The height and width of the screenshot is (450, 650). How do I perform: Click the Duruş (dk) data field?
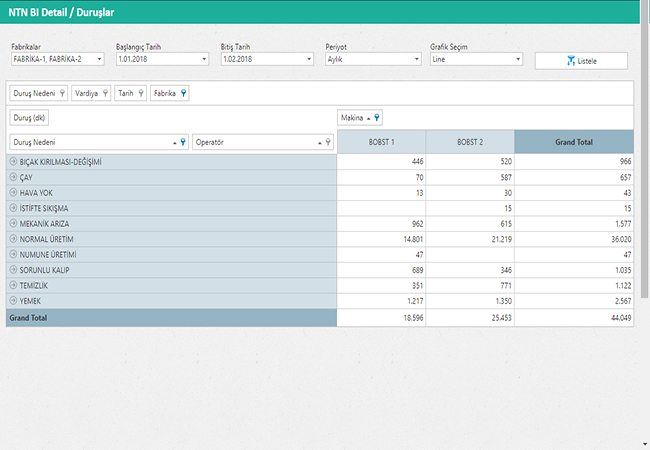30,118
